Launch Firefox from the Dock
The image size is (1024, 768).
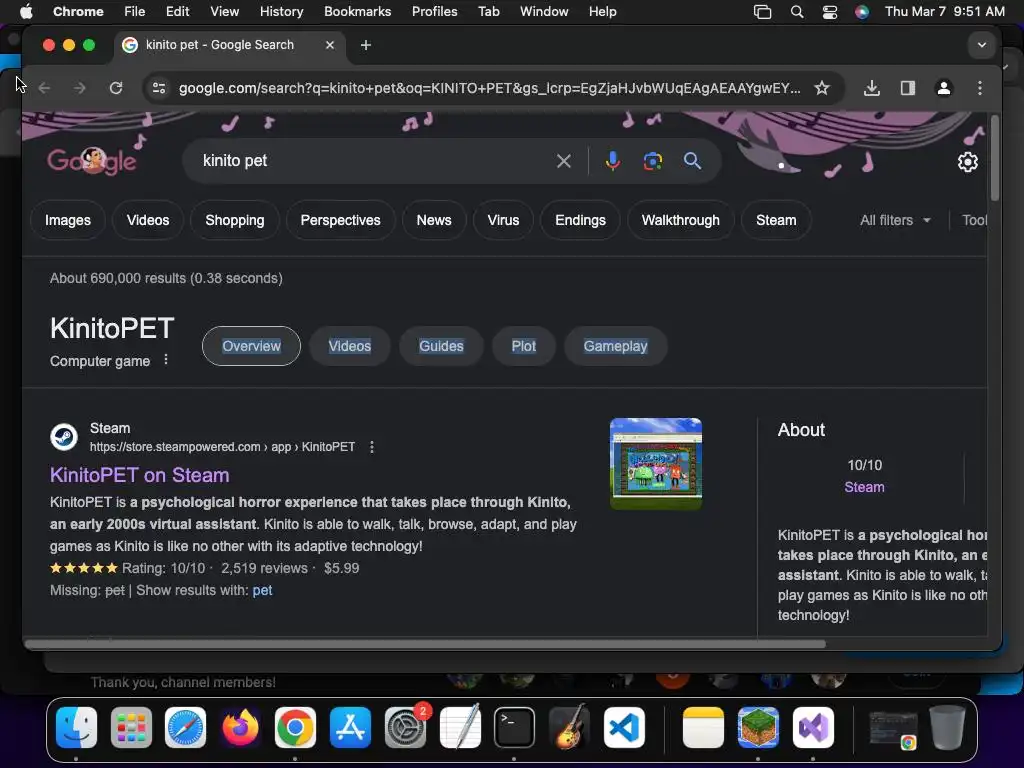point(240,727)
